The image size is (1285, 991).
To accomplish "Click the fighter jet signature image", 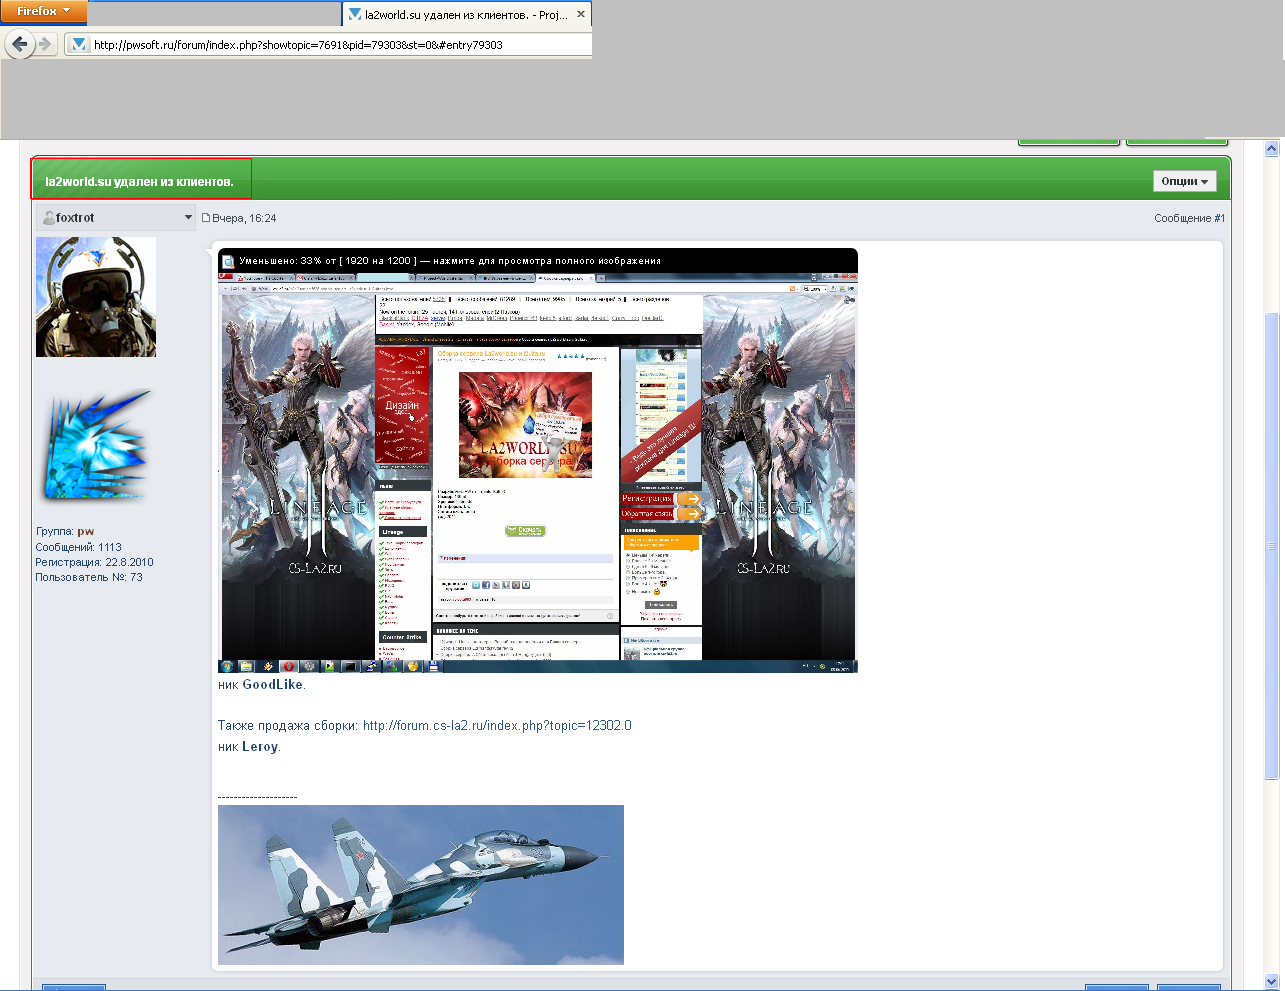I will point(421,885).
